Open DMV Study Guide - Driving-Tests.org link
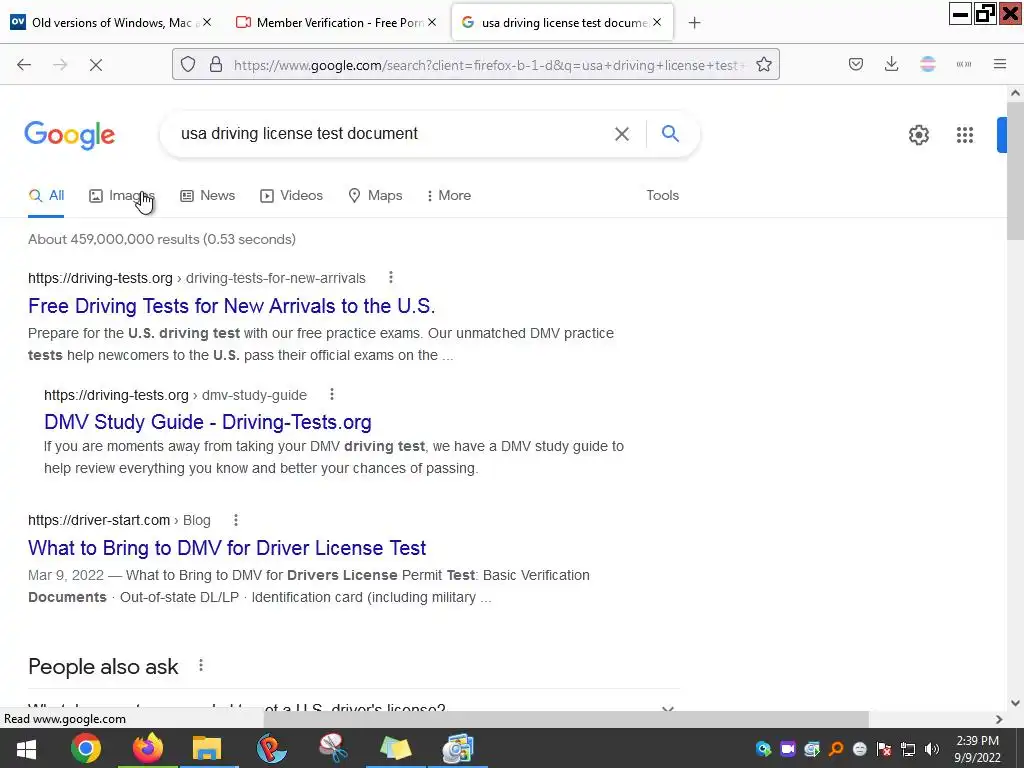This screenshot has height=768, width=1024. coord(208,422)
